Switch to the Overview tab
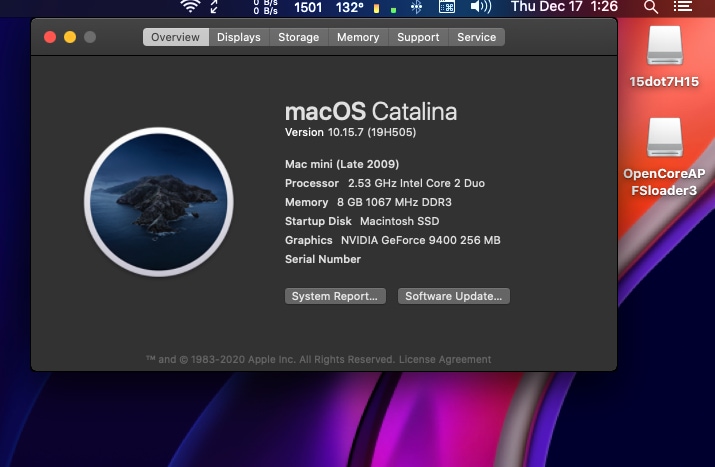Image resolution: width=715 pixels, height=467 pixels. click(176, 37)
